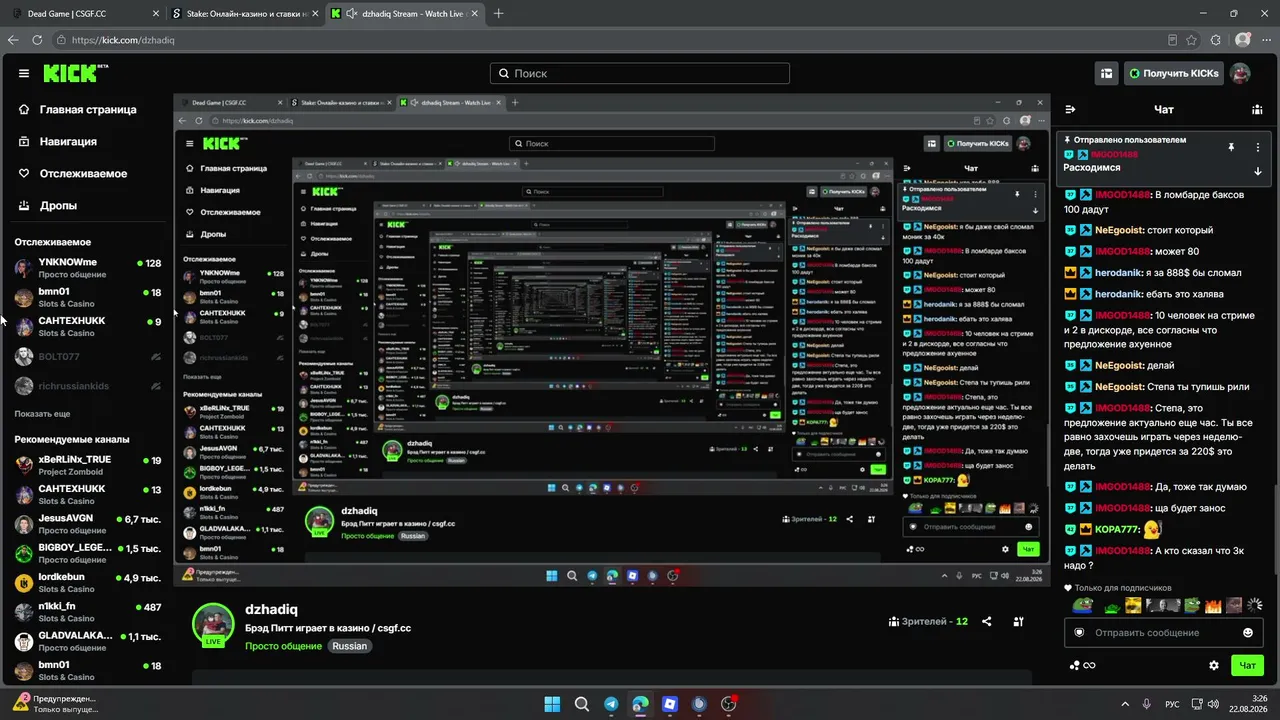Click the Получить KICKs button
Viewport: 1280px width, 720px height.
coord(1174,73)
